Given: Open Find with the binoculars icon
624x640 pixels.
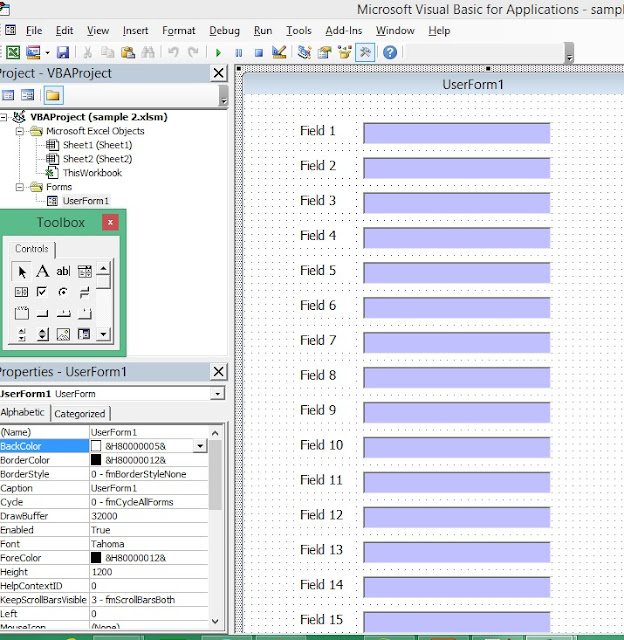Looking at the screenshot, I should coord(148,52).
